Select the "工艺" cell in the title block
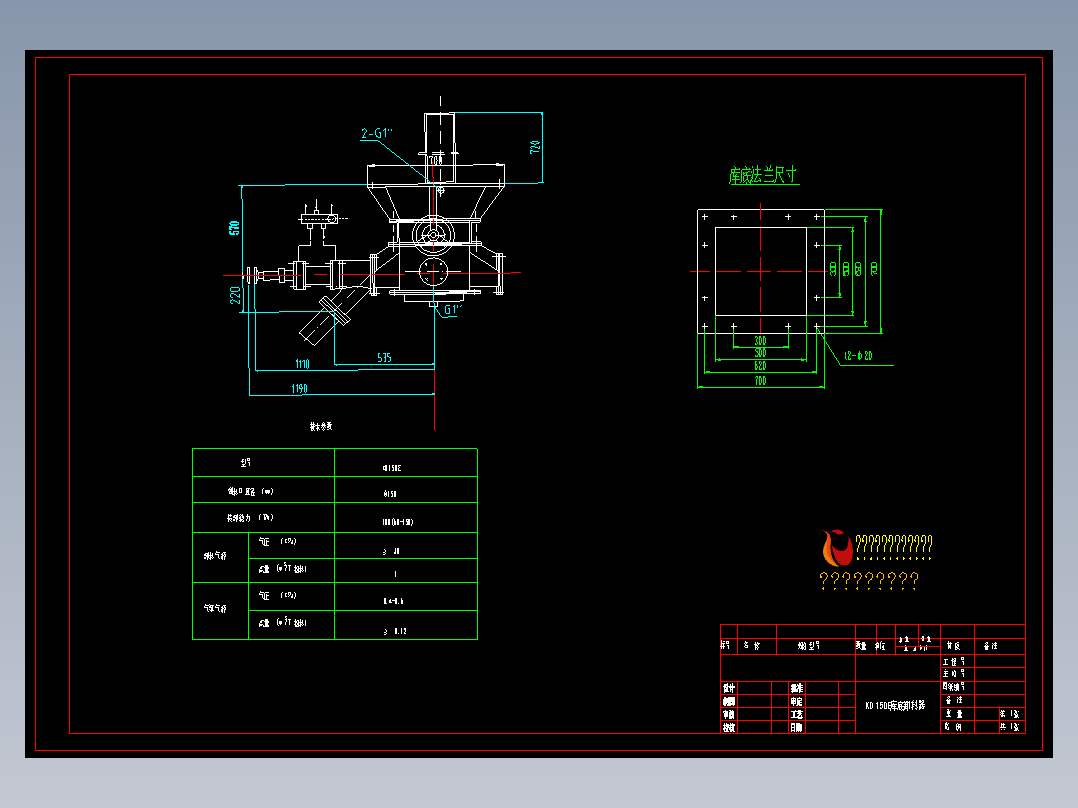Screen dimensions: 1078x808 click(796, 714)
